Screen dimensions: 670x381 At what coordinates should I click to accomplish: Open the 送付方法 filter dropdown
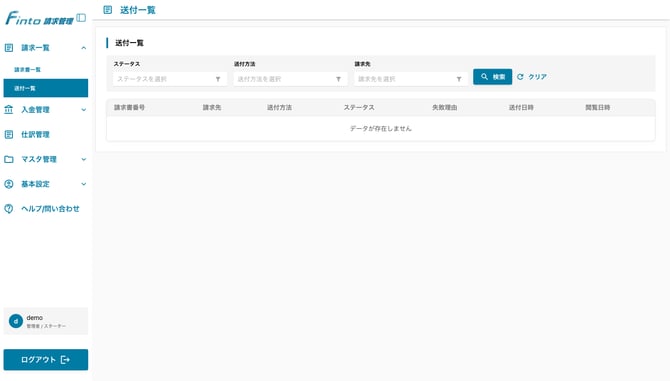tap(290, 79)
